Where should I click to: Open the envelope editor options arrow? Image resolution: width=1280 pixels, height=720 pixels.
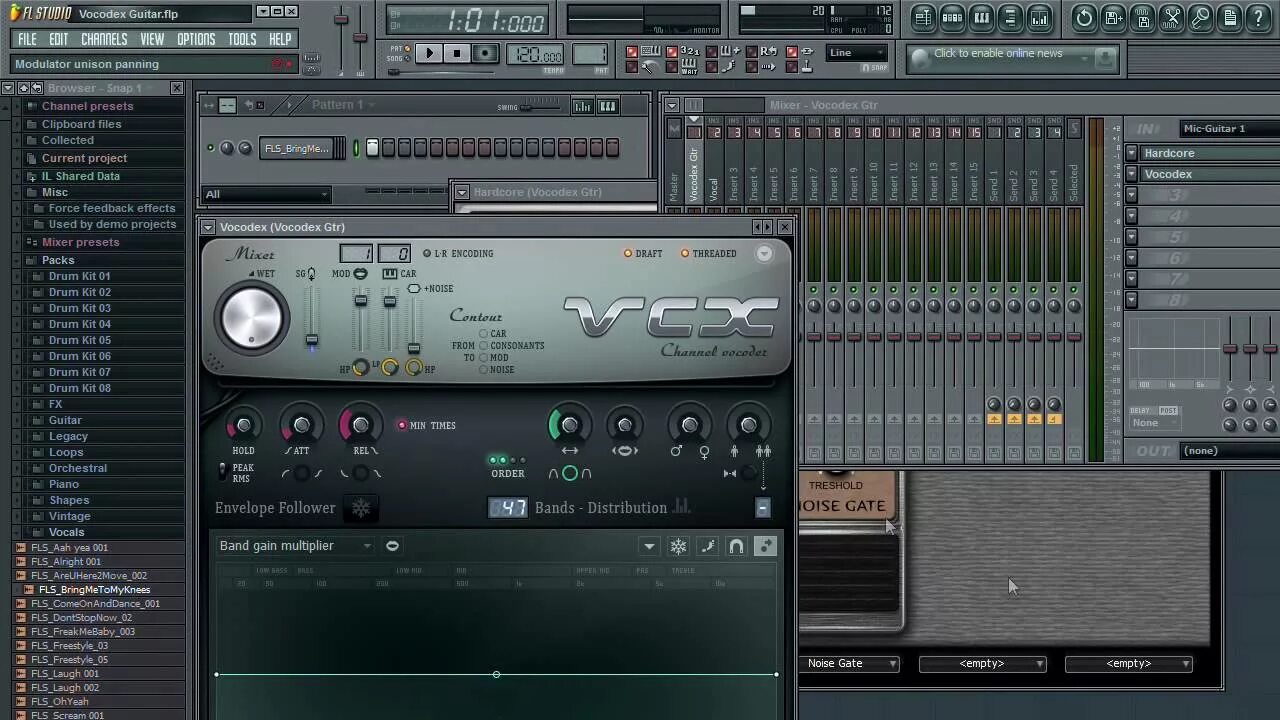point(649,546)
